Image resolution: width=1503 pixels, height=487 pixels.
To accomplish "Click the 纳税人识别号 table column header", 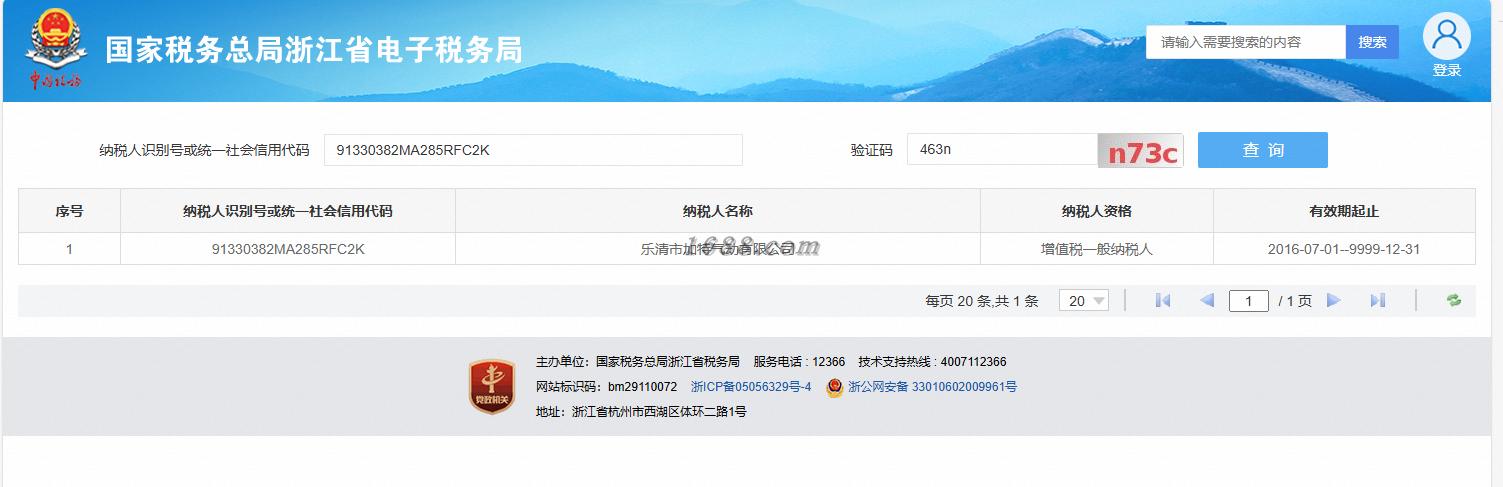I will coord(288,211).
